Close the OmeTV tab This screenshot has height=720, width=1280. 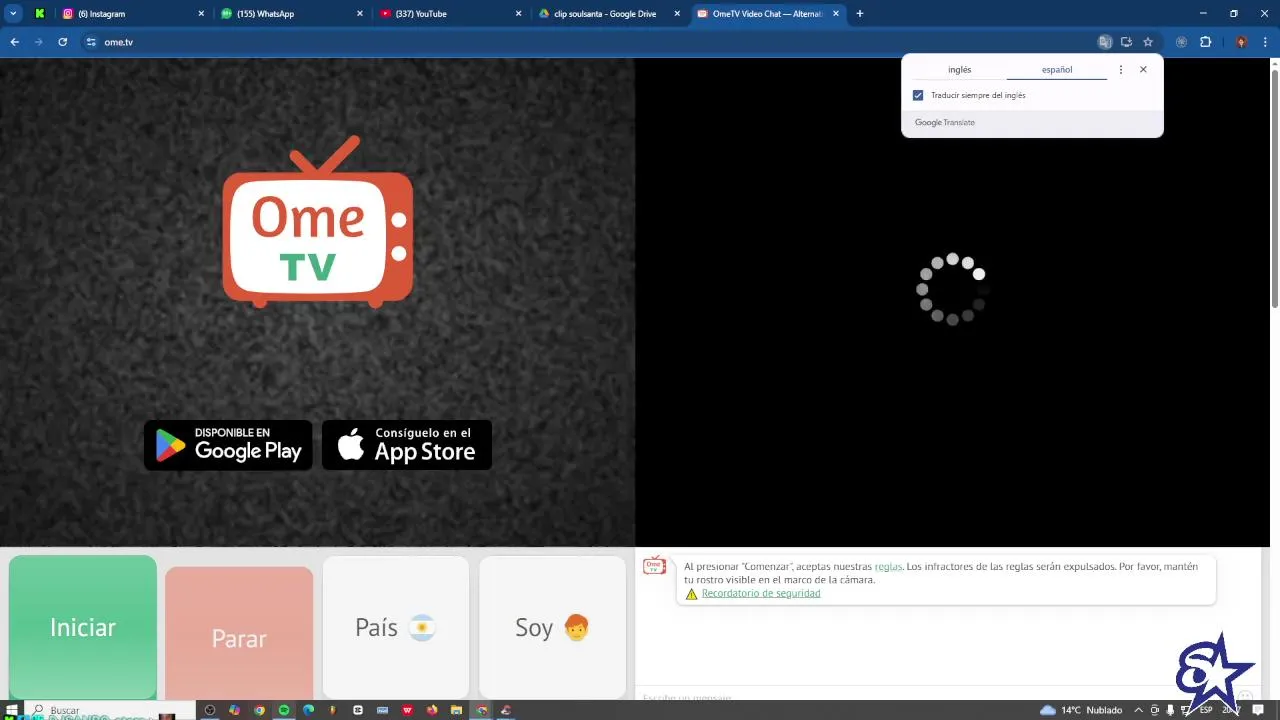(836, 14)
